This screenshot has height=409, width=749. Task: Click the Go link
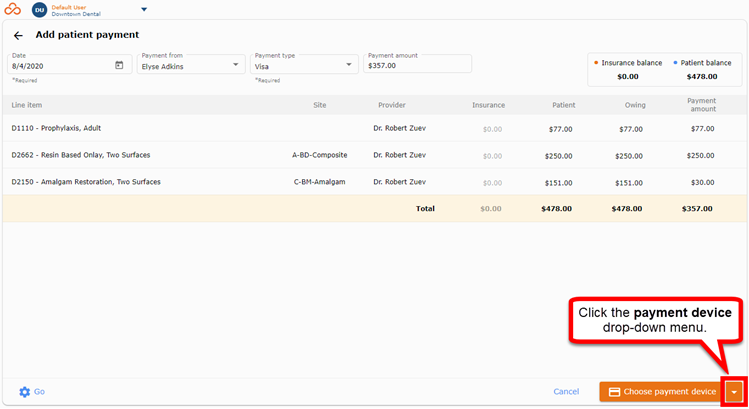pyautogui.click(x=39, y=391)
